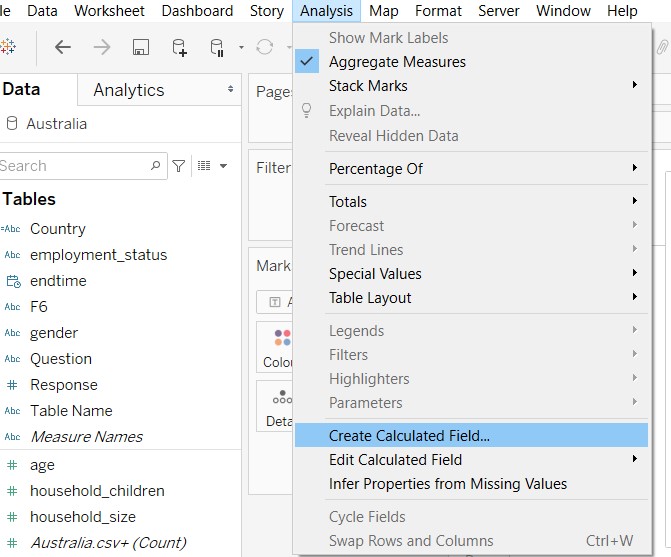Open the Table Layout submenu
Viewport: 671px width, 557px height.
click(472, 297)
